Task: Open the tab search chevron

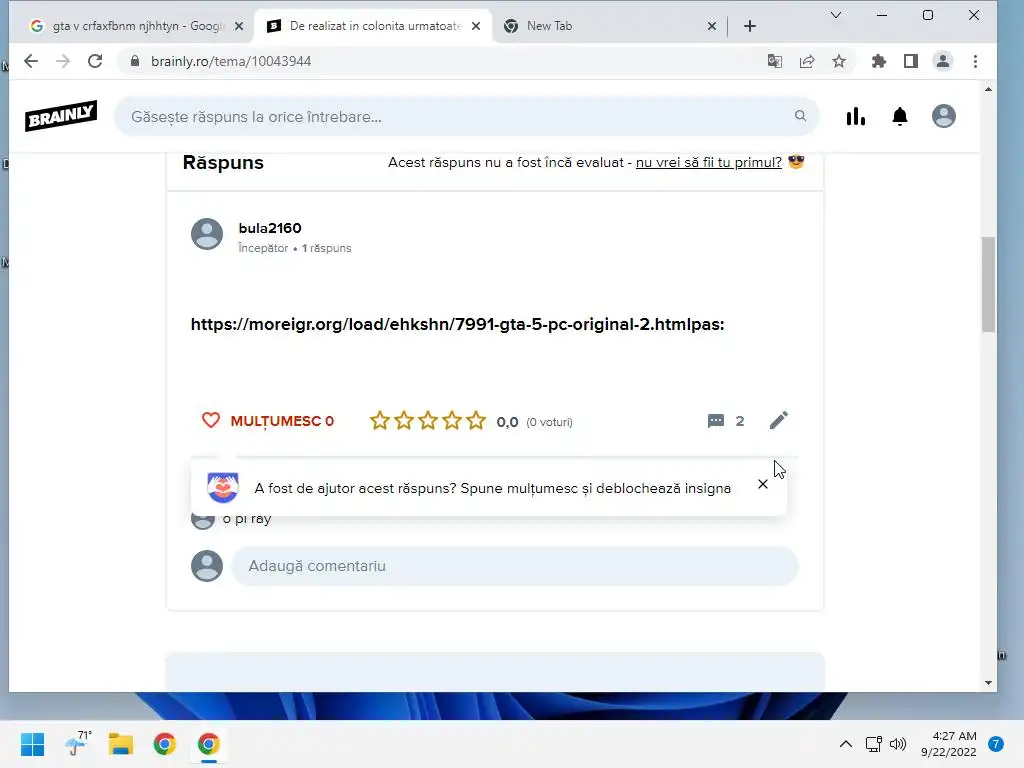Action: point(836,15)
